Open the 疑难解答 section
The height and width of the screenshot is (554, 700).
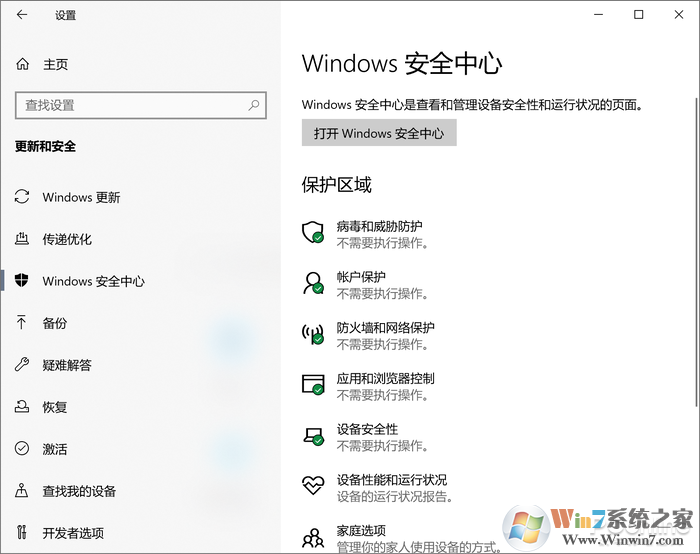click(x=67, y=364)
